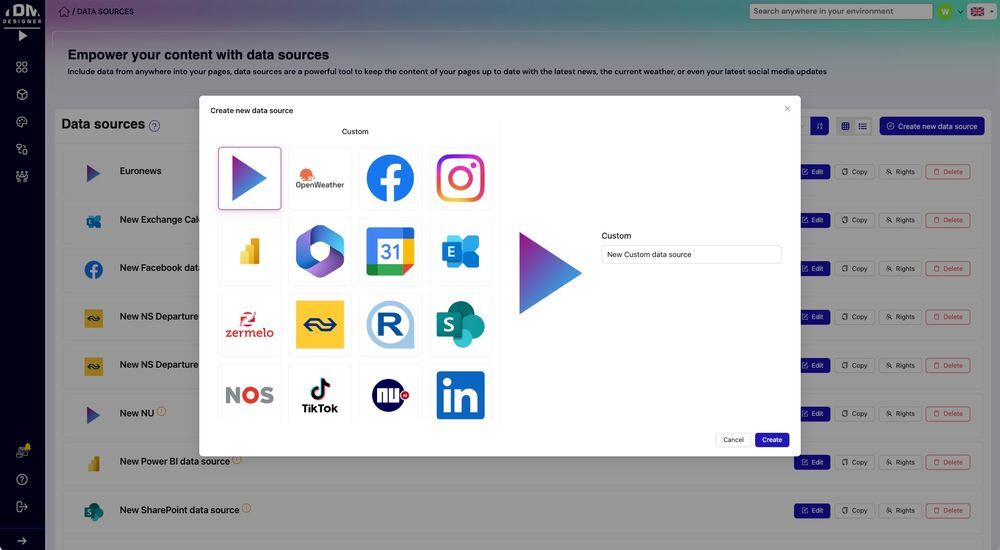Viewport: 1000px width, 550px height.
Task: Select the NU.nl data source tile
Action: pos(390,394)
